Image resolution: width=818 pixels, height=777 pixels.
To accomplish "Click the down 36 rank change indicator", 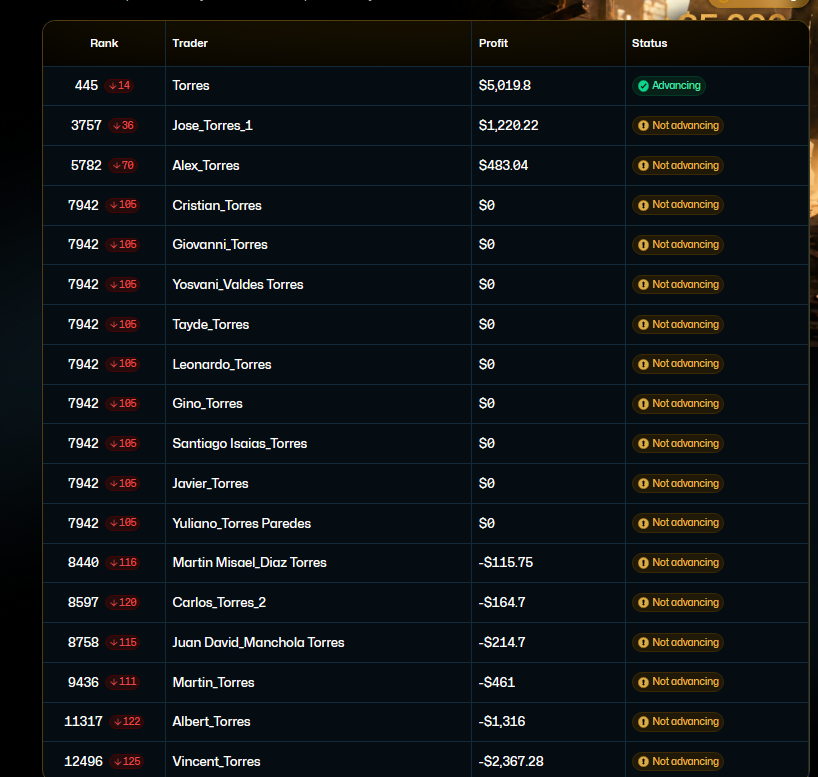I will (x=123, y=125).
